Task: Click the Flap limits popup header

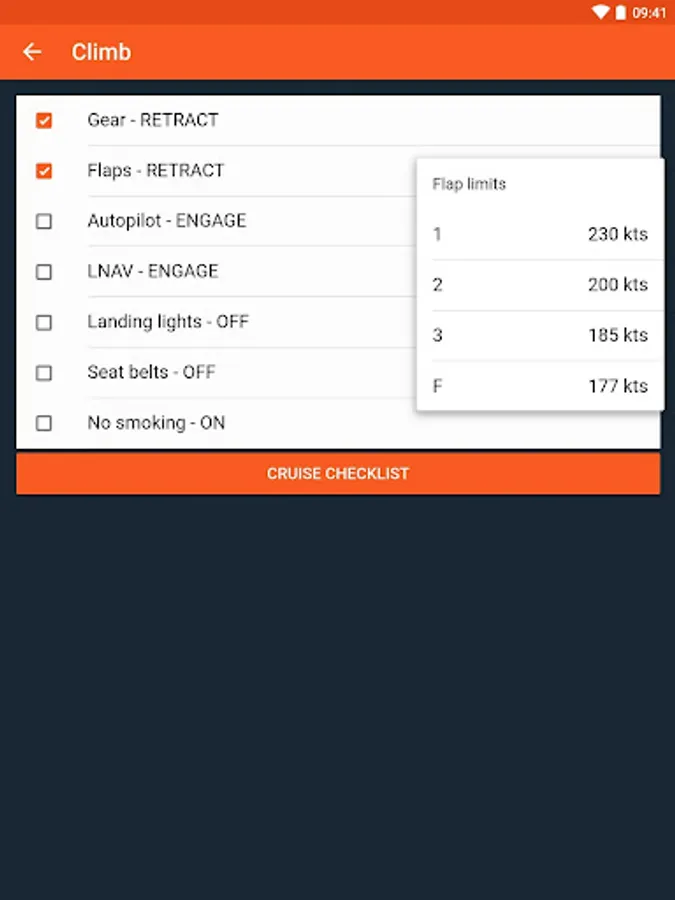Action: click(469, 184)
